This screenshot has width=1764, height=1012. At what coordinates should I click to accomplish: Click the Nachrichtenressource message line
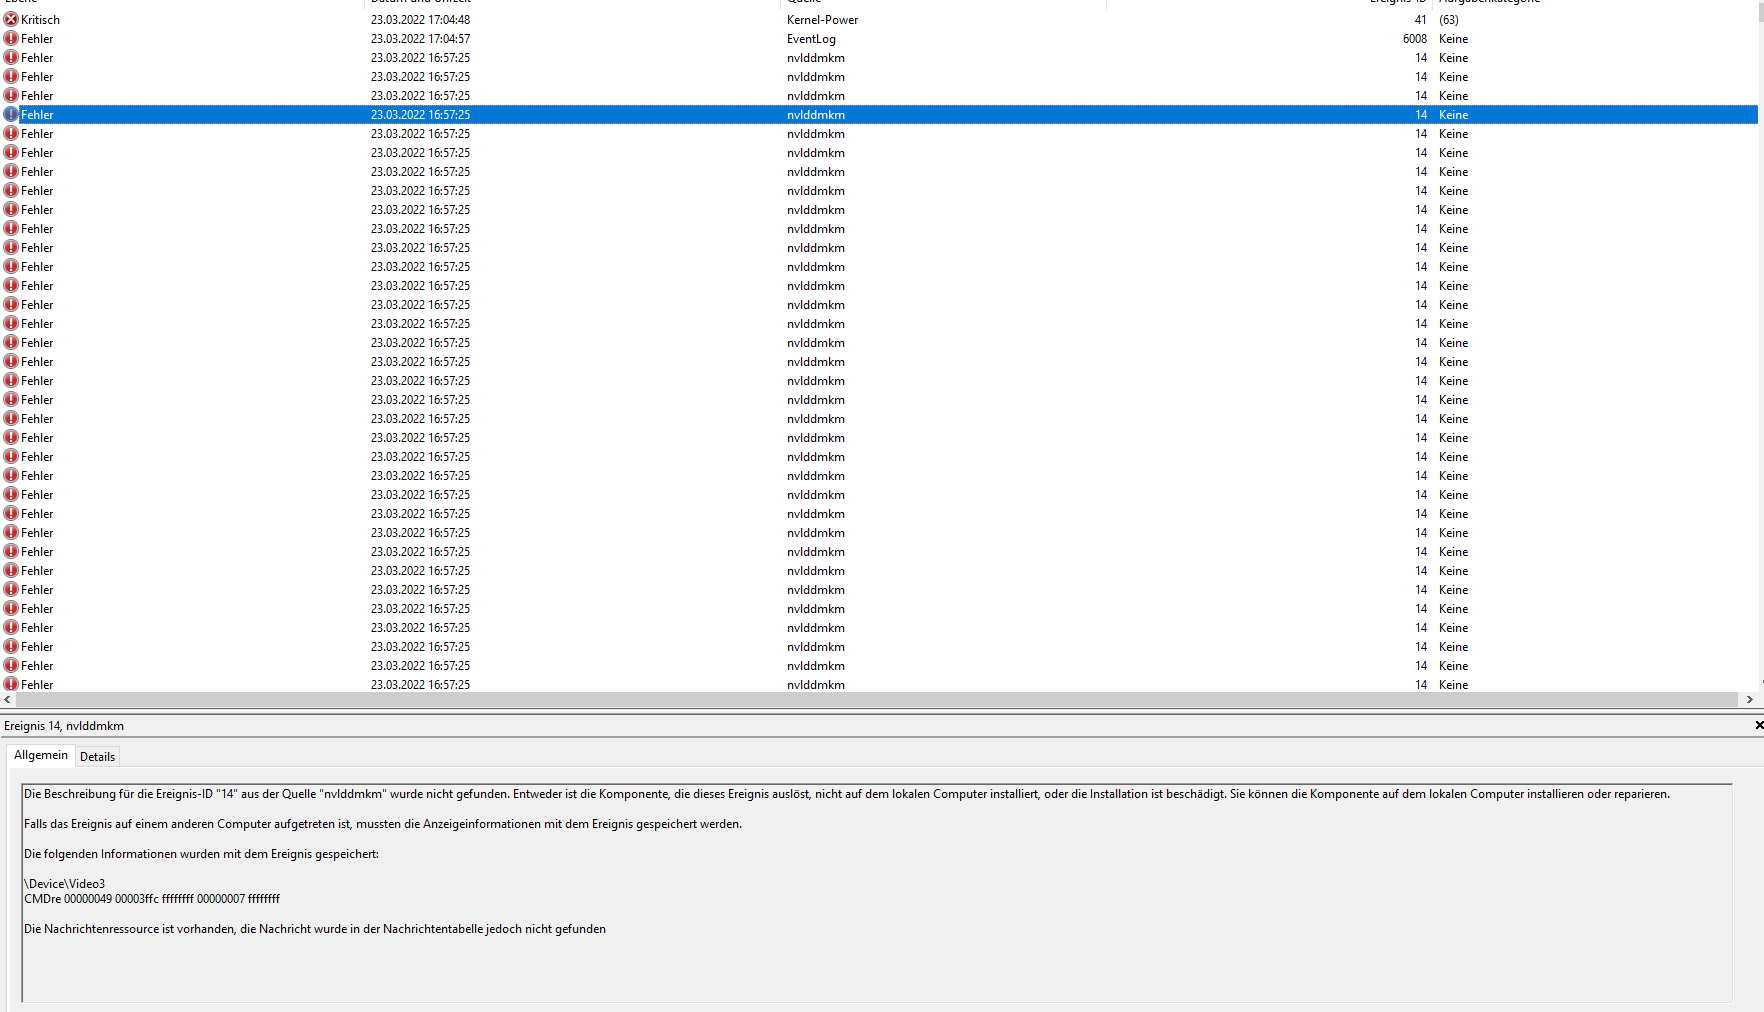point(315,929)
